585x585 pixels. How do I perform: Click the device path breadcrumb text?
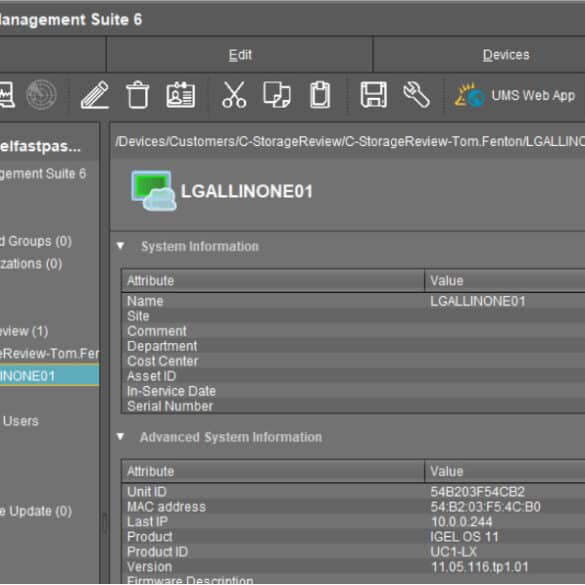[x=350, y=141]
